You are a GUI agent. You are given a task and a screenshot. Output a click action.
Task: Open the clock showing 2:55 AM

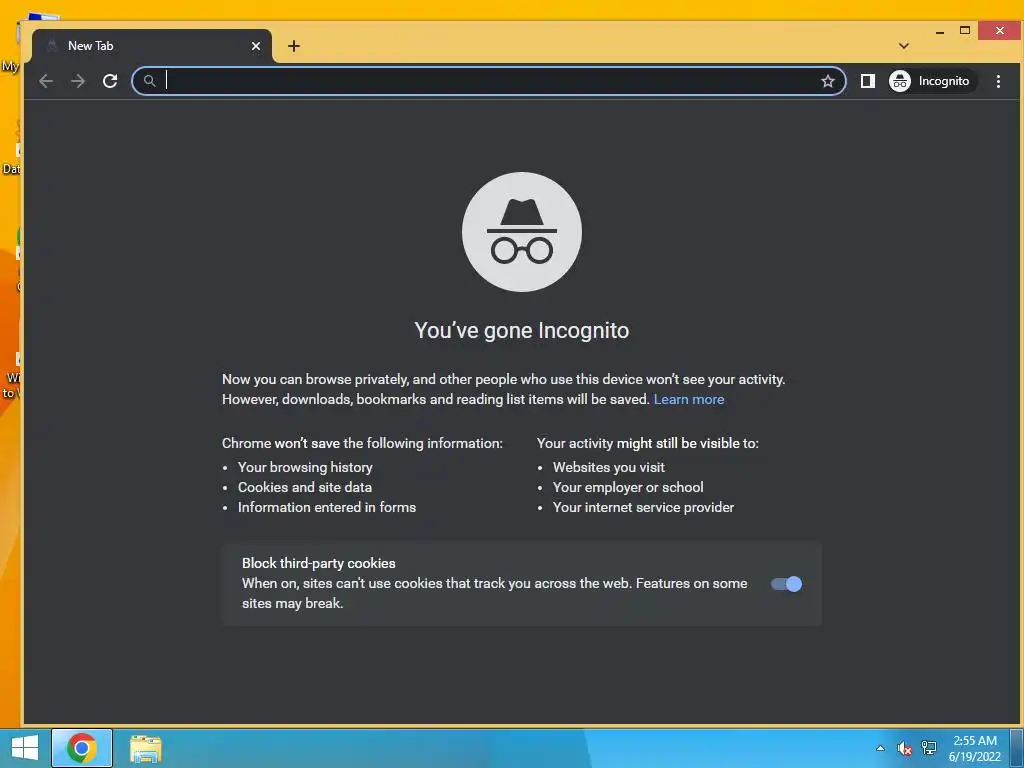click(x=974, y=748)
